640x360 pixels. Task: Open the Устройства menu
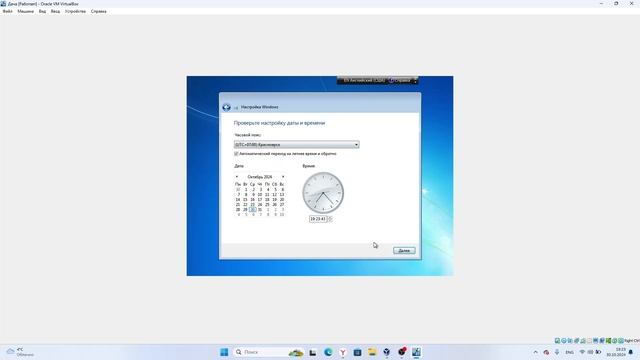[75, 11]
